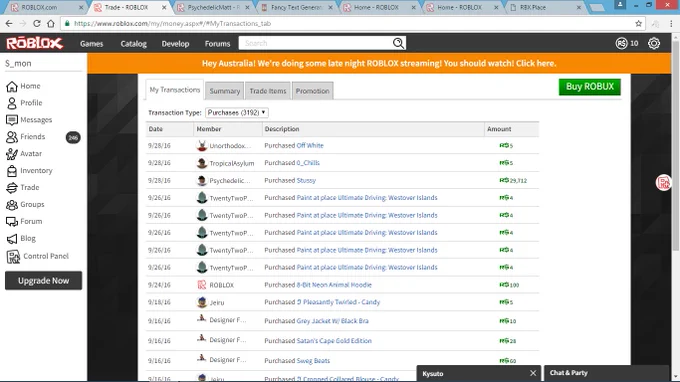The width and height of the screenshot is (680, 382).
Task: Click the Unorthodox member avatar
Action: click(202, 145)
